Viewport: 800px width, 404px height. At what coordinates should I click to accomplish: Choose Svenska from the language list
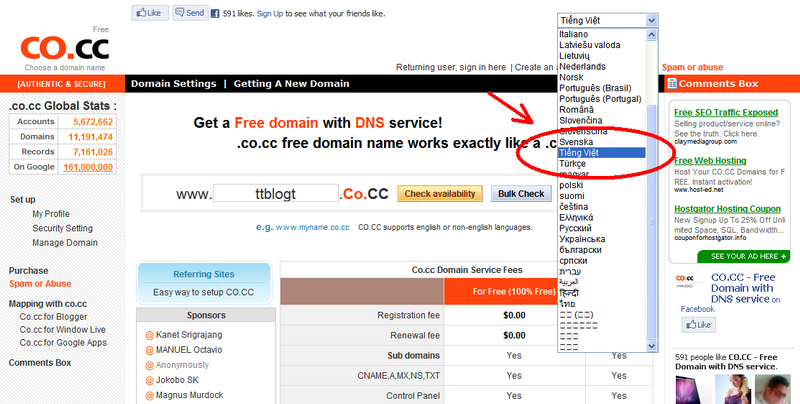[576, 142]
